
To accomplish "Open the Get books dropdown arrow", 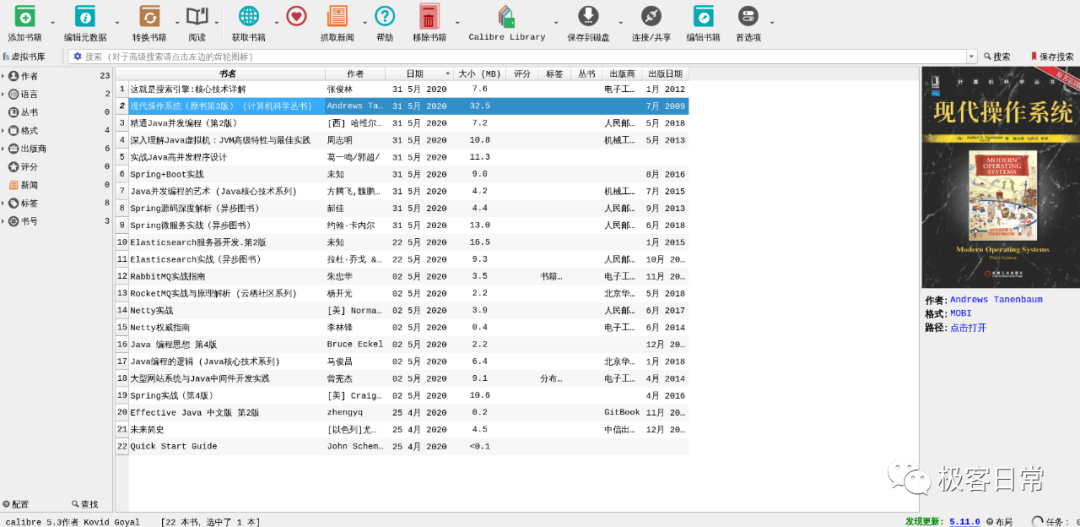I will click(x=276, y=22).
